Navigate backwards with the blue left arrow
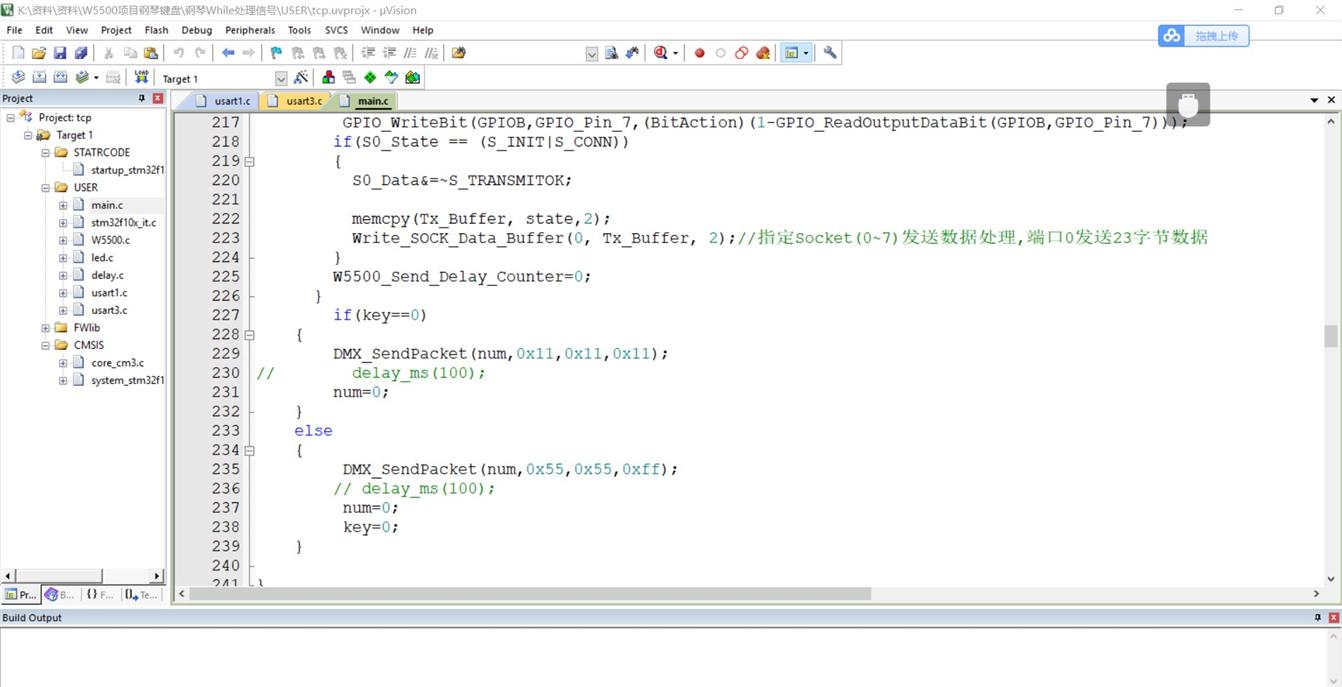The image size is (1342, 687). [x=228, y=53]
